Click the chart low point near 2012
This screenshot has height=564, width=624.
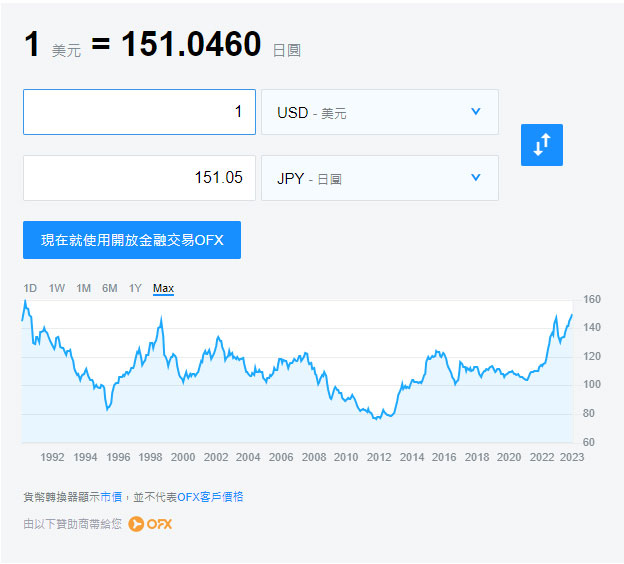click(376, 419)
